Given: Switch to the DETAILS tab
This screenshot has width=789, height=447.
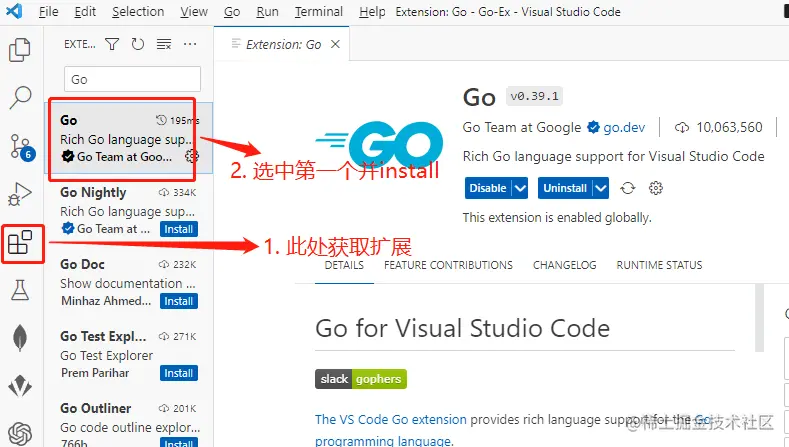Looking at the screenshot, I should coord(344,265).
